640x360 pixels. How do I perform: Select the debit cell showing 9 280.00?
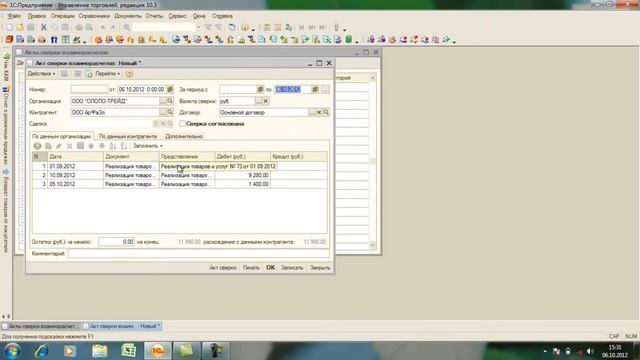pos(242,175)
